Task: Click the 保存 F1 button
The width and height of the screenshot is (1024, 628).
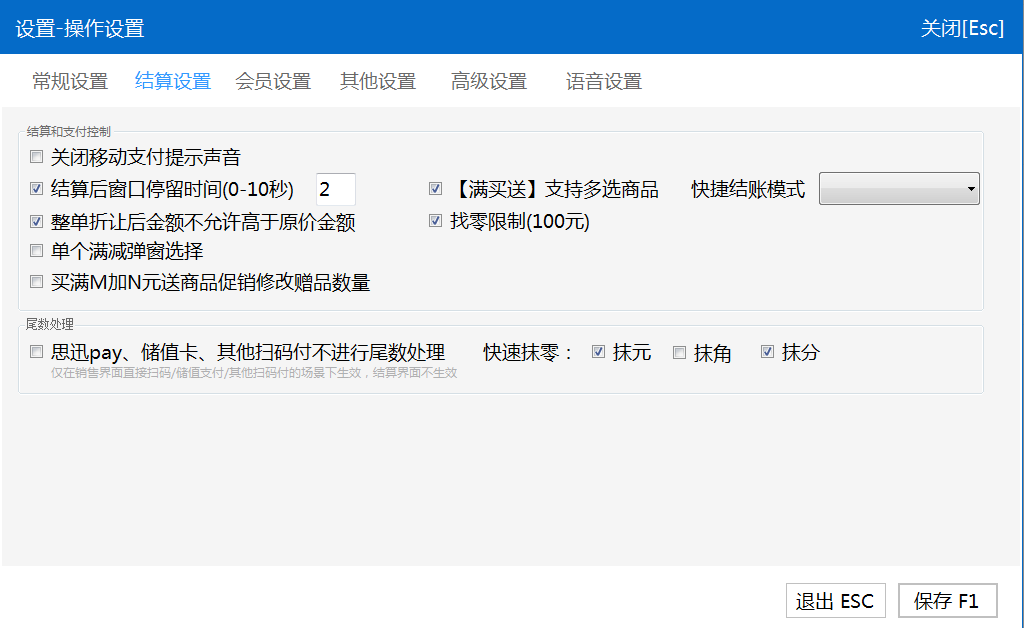Action: point(947,601)
